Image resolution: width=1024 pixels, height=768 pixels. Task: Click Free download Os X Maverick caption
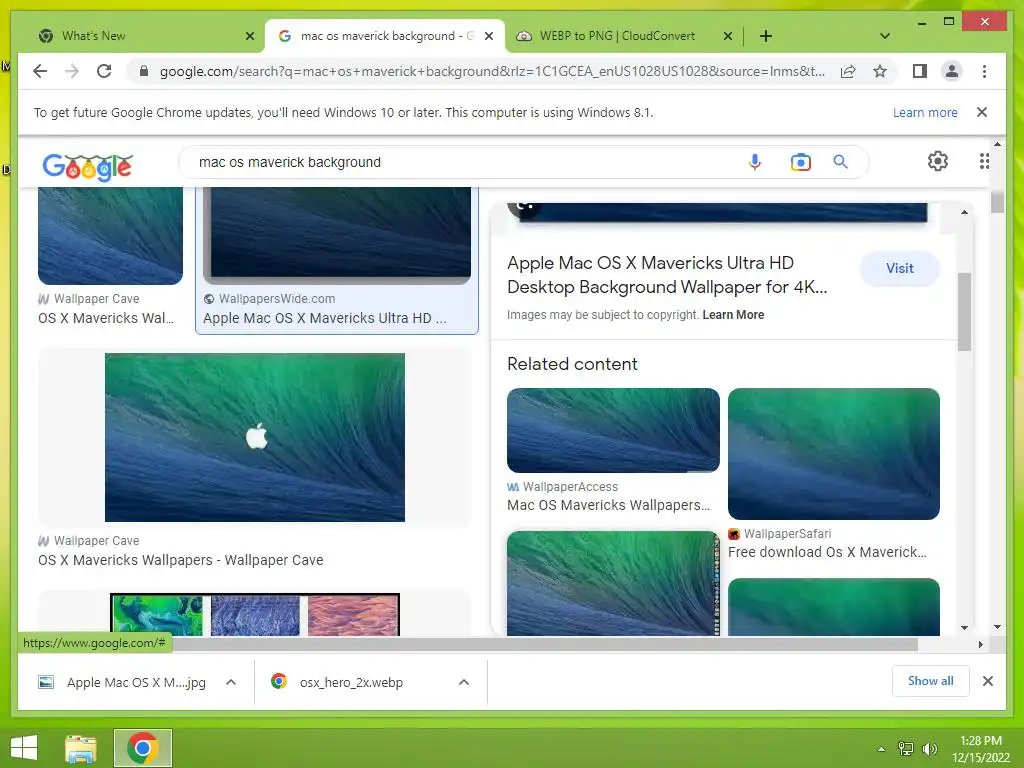click(827, 552)
